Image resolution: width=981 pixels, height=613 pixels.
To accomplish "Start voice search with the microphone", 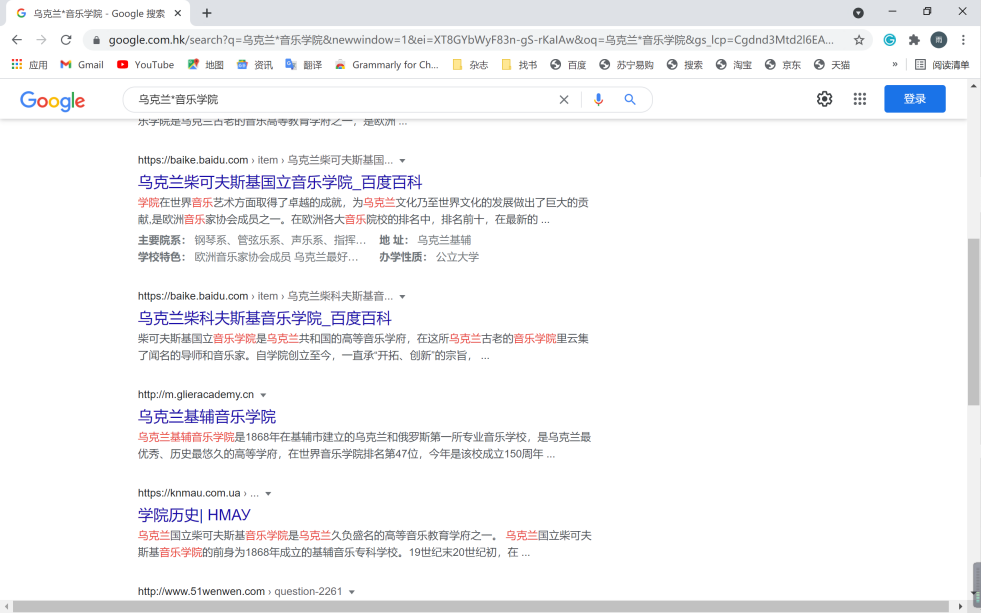I will pyautogui.click(x=598, y=99).
